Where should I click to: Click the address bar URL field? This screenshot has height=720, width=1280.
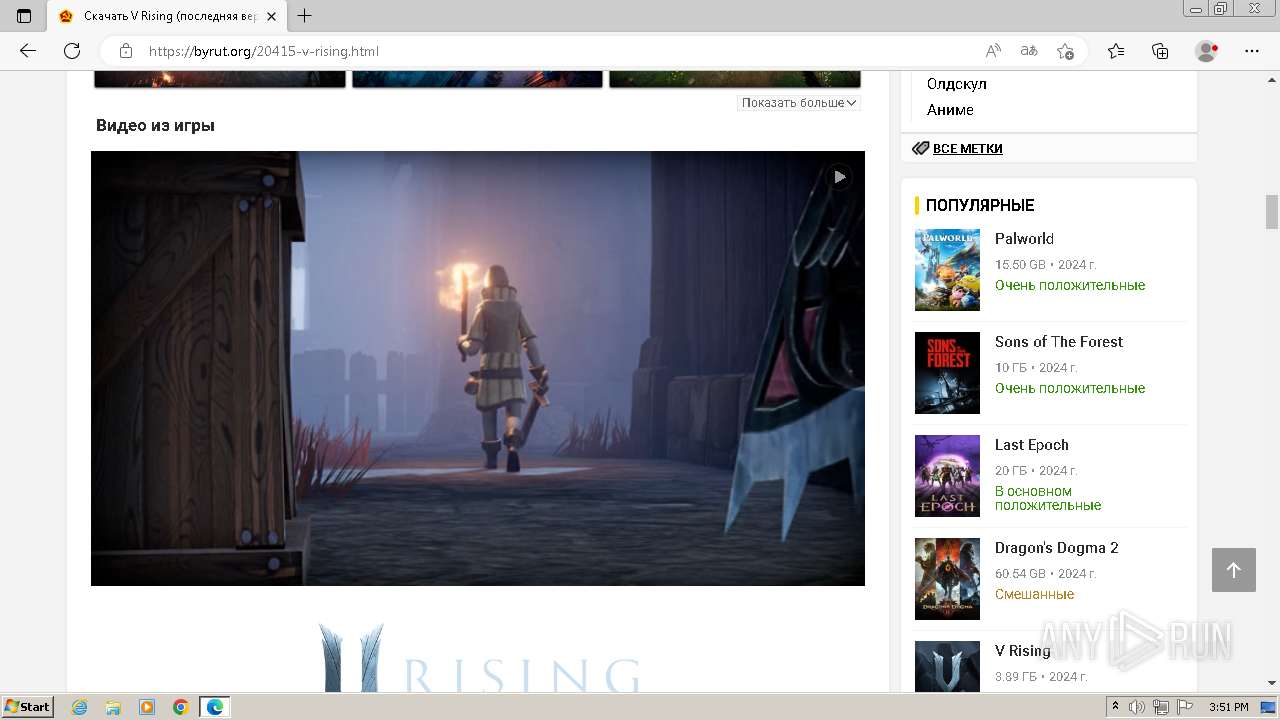[560, 51]
